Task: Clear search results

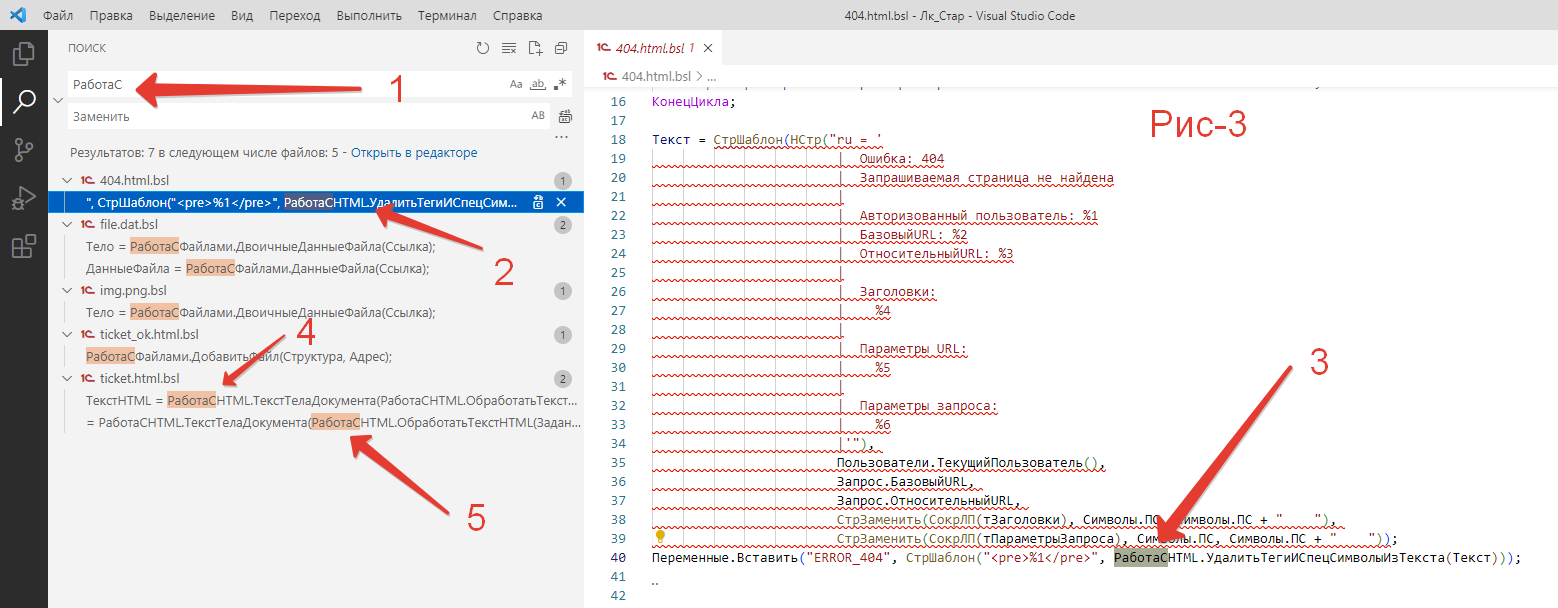Action: [x=509, y=48]
